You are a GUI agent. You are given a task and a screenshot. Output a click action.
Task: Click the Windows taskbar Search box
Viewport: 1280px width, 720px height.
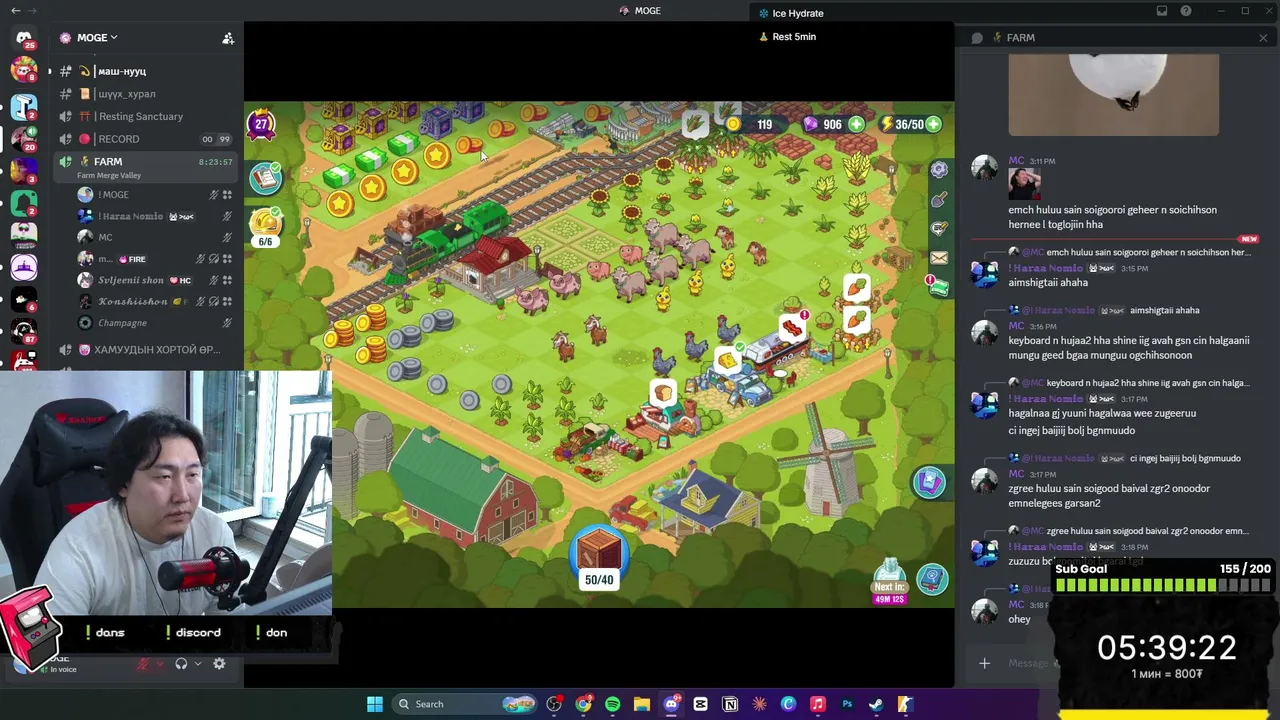click(x=464, y=704)
